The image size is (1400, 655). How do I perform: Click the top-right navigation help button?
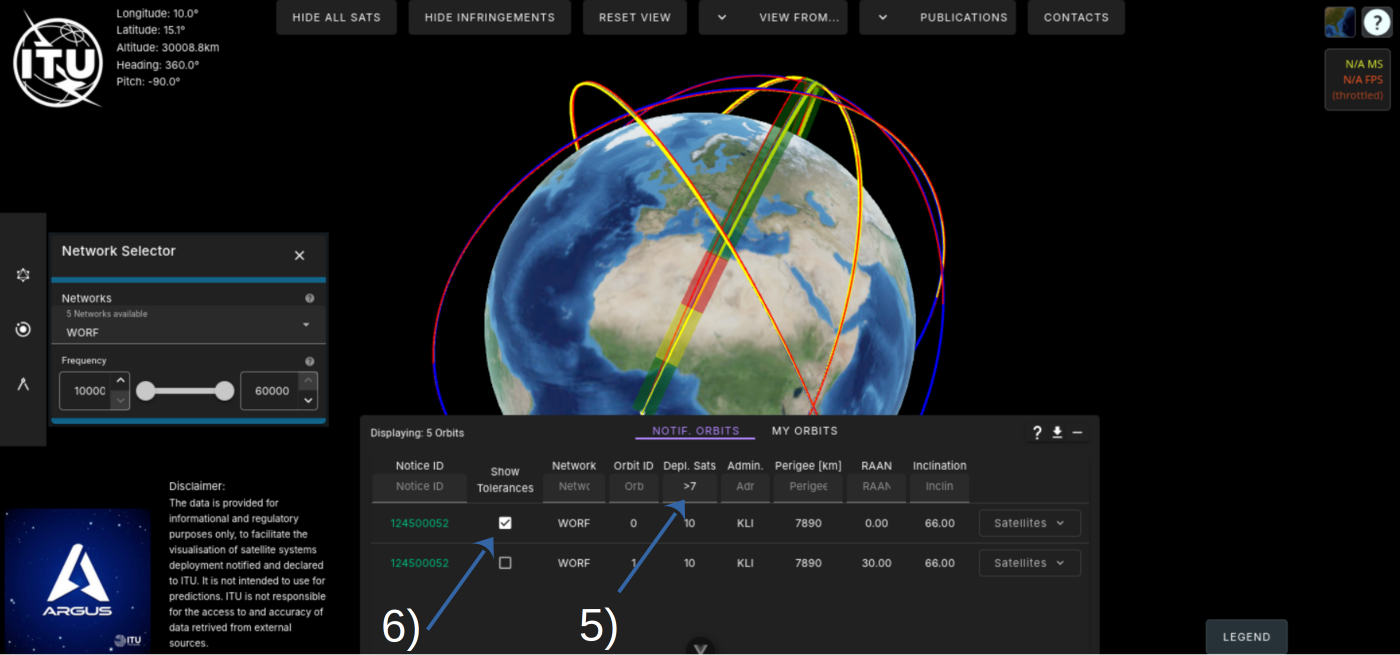point(1376,22)
